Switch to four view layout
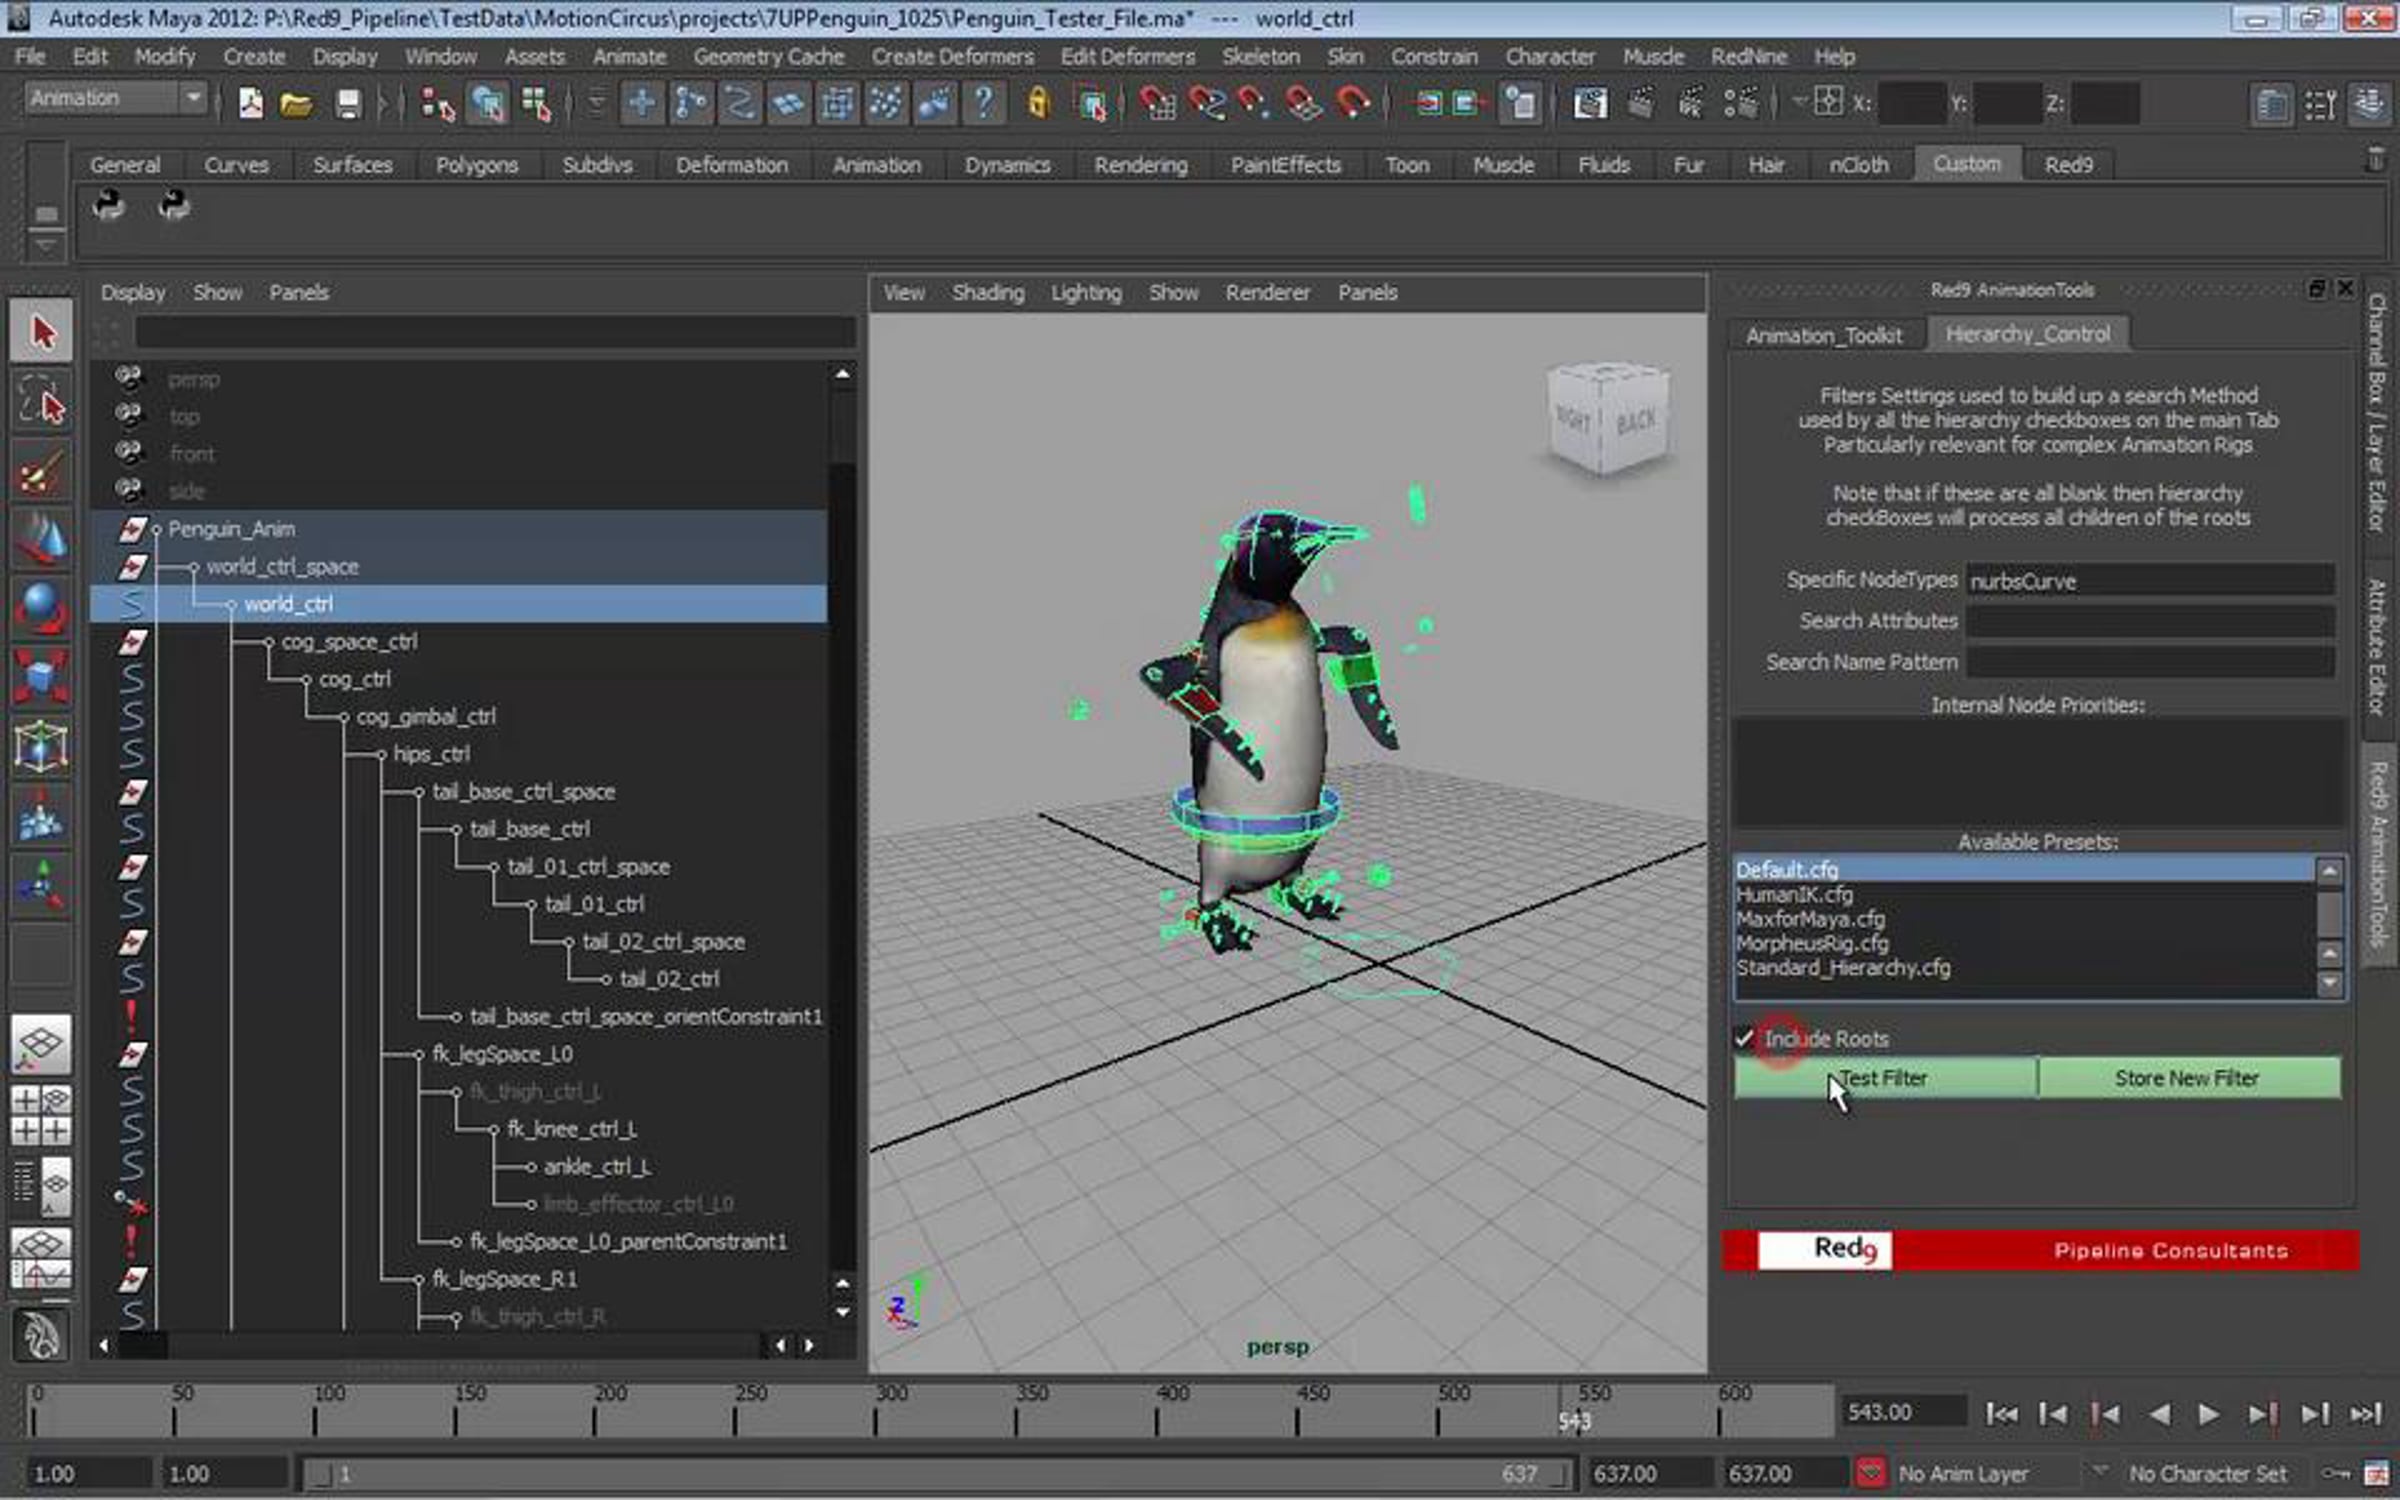This screenshot has width=2400, height=1500. (41, 1115)
